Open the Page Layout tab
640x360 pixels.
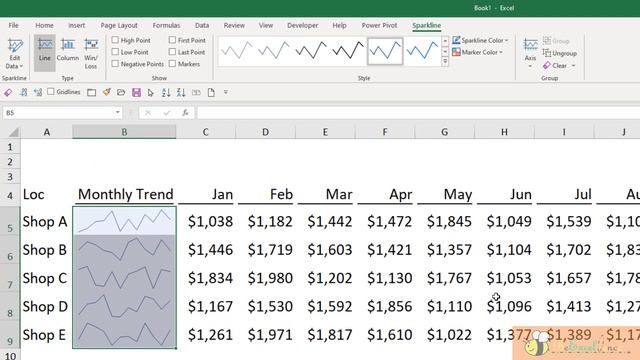pyautogui.click(x=119, y=25)
